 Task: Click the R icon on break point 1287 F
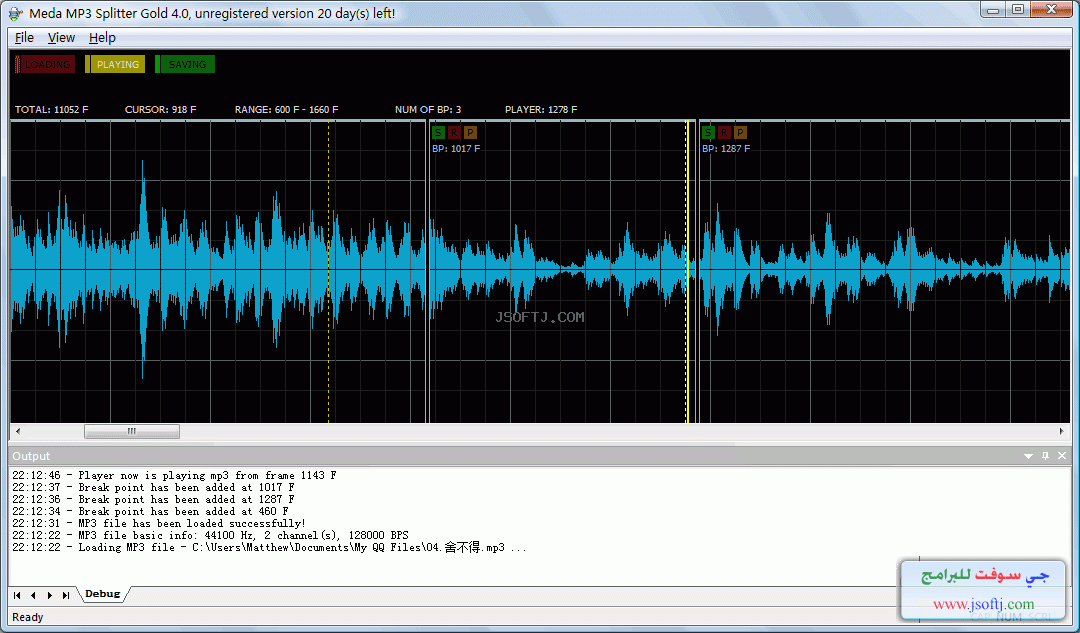pos(724,132)
